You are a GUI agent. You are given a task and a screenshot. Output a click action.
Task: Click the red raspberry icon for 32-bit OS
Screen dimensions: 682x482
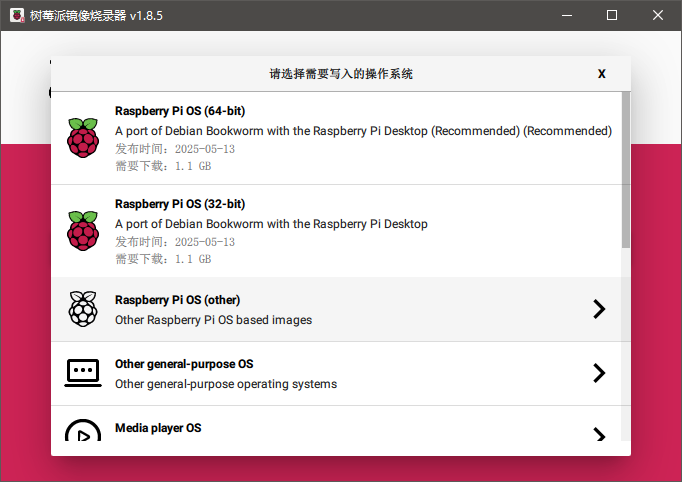click(83, 230)
